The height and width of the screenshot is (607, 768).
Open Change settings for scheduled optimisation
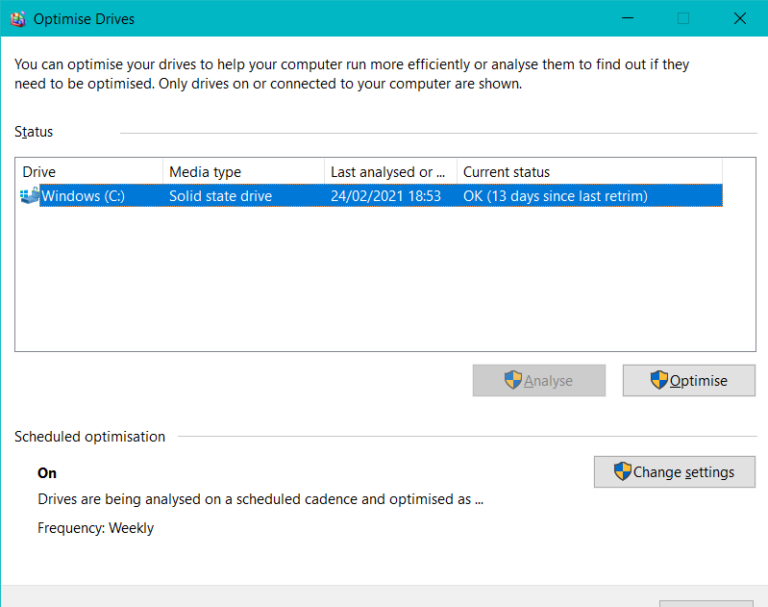(x=674, y=472)
